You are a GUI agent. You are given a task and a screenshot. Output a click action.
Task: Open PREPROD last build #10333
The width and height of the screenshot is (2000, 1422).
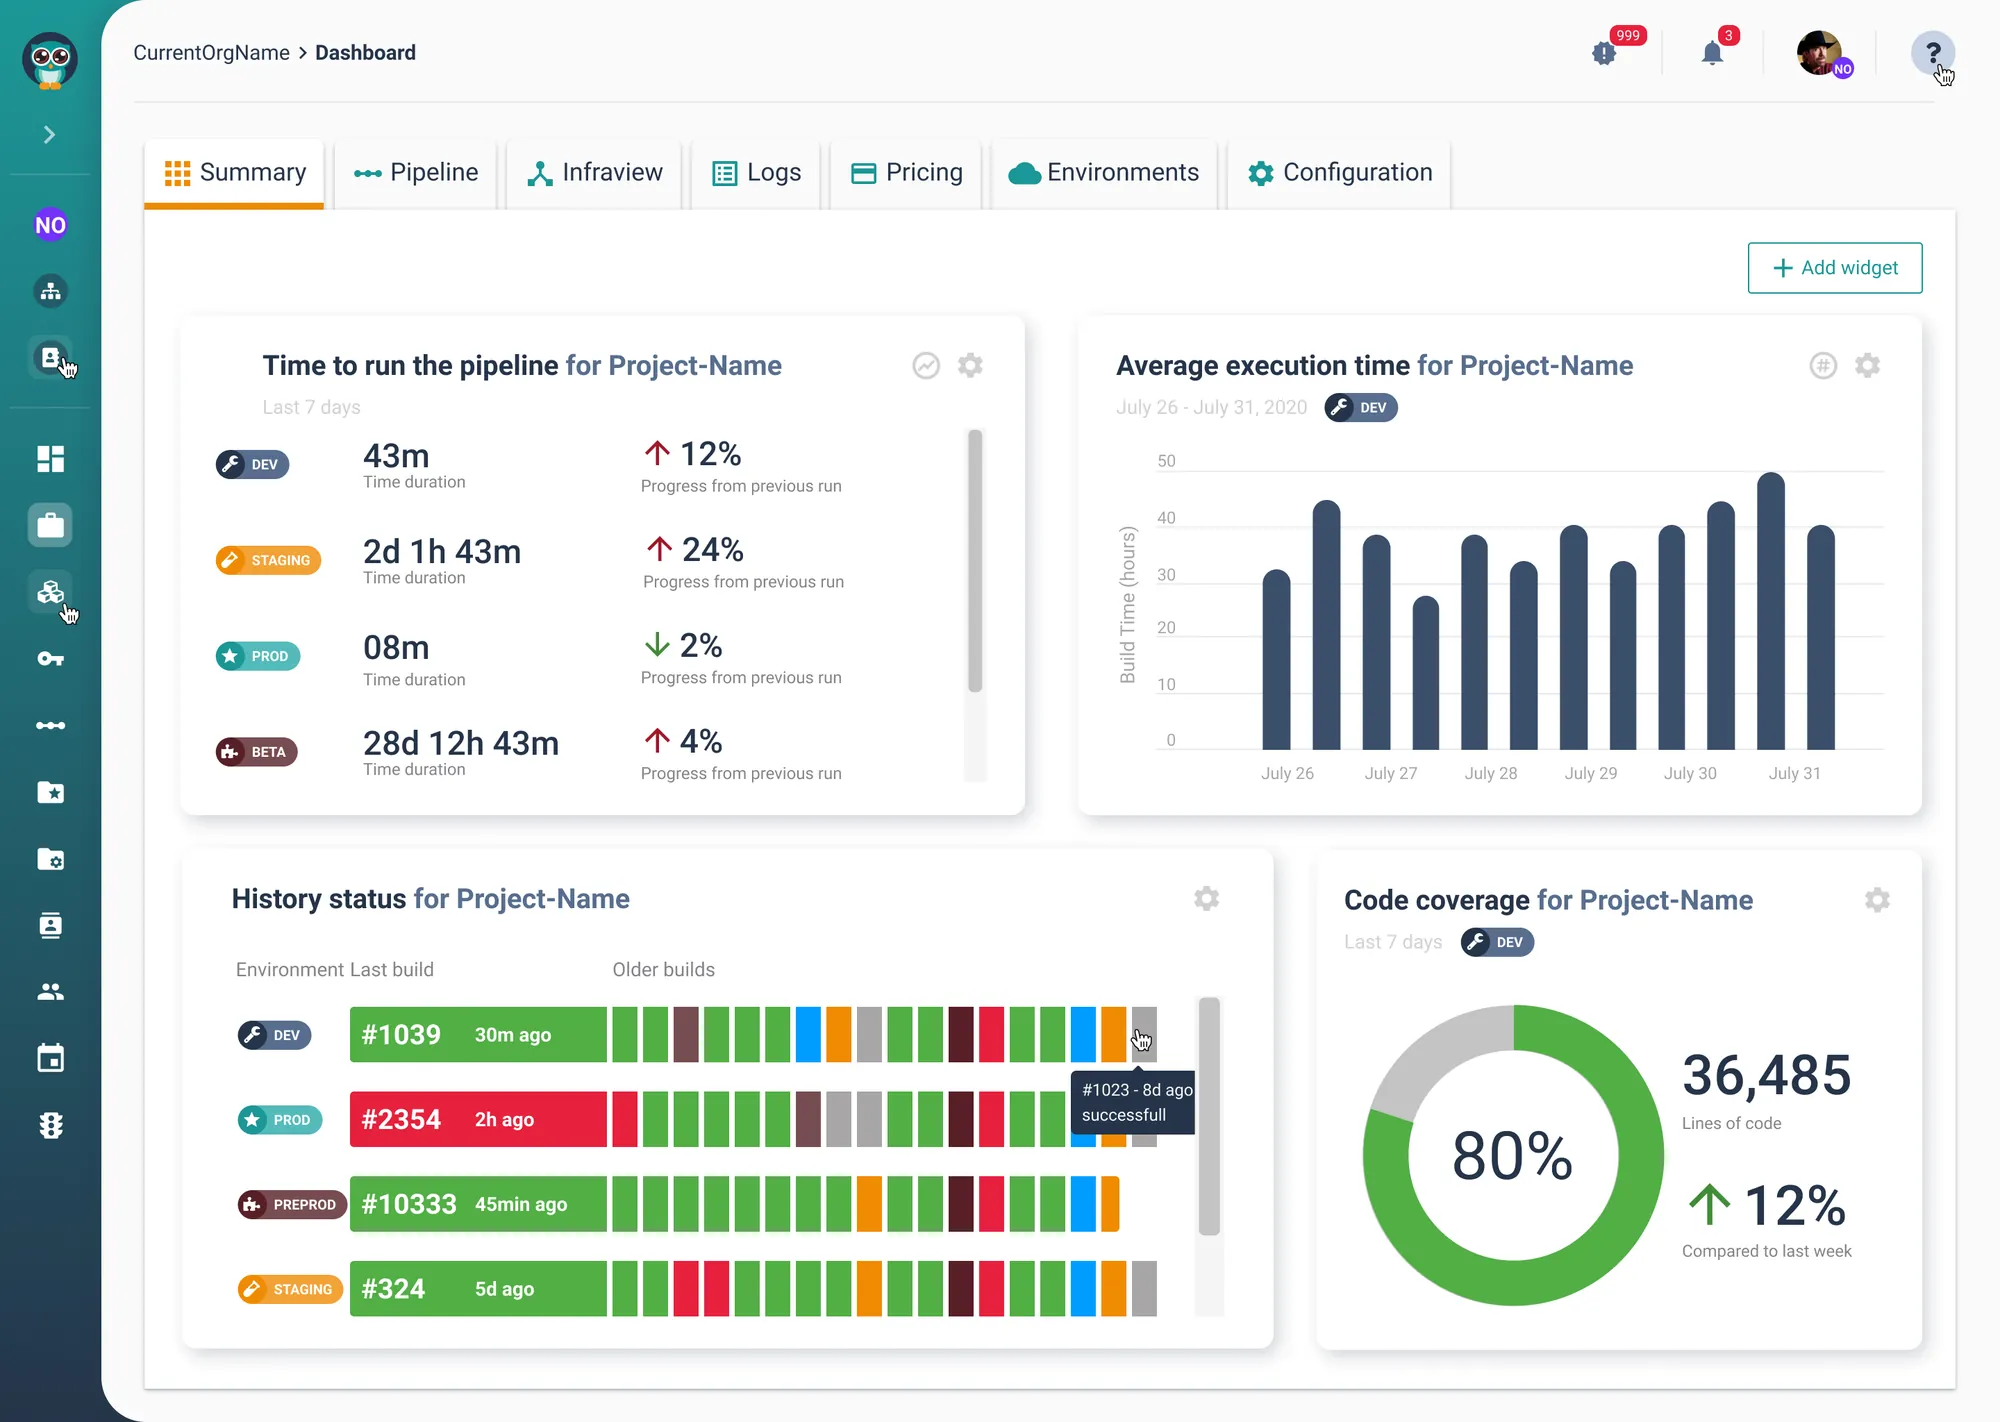pos(478,1204)
